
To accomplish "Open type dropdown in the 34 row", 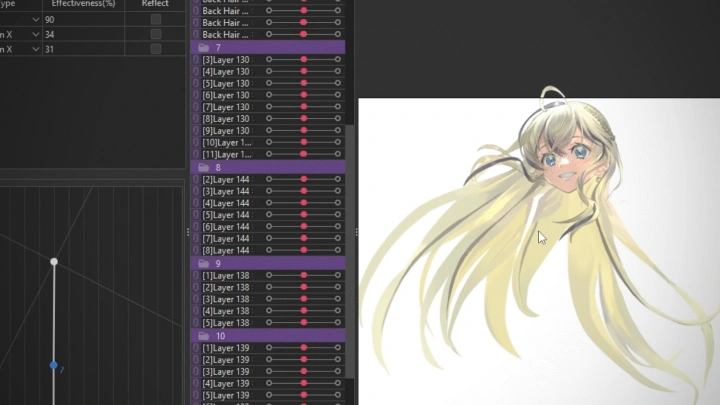I will 36,34.
